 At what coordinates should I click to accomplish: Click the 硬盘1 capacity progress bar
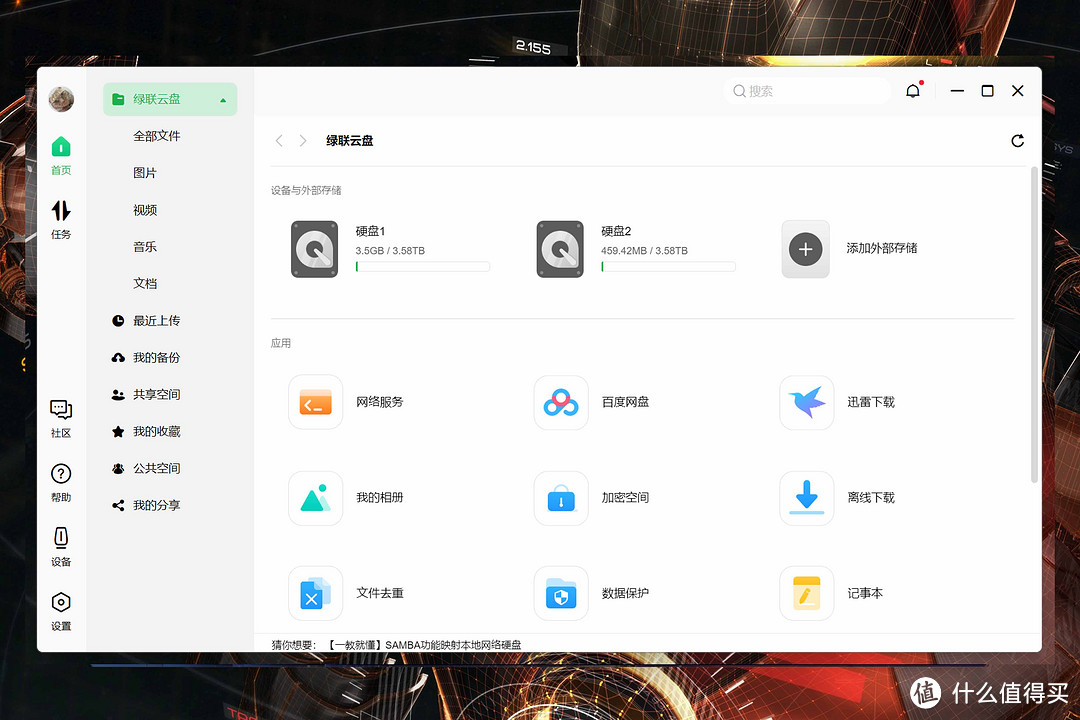click(422, 266)
